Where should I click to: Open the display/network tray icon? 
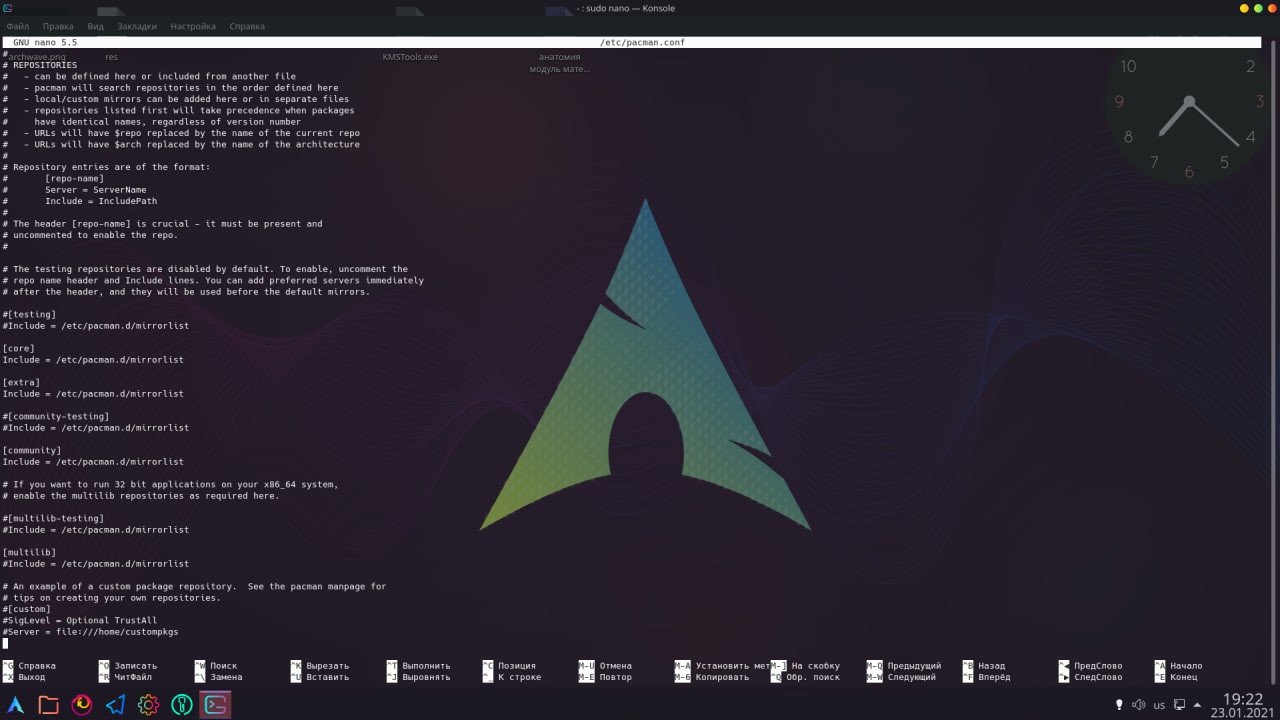click(x=1180, y=705)
